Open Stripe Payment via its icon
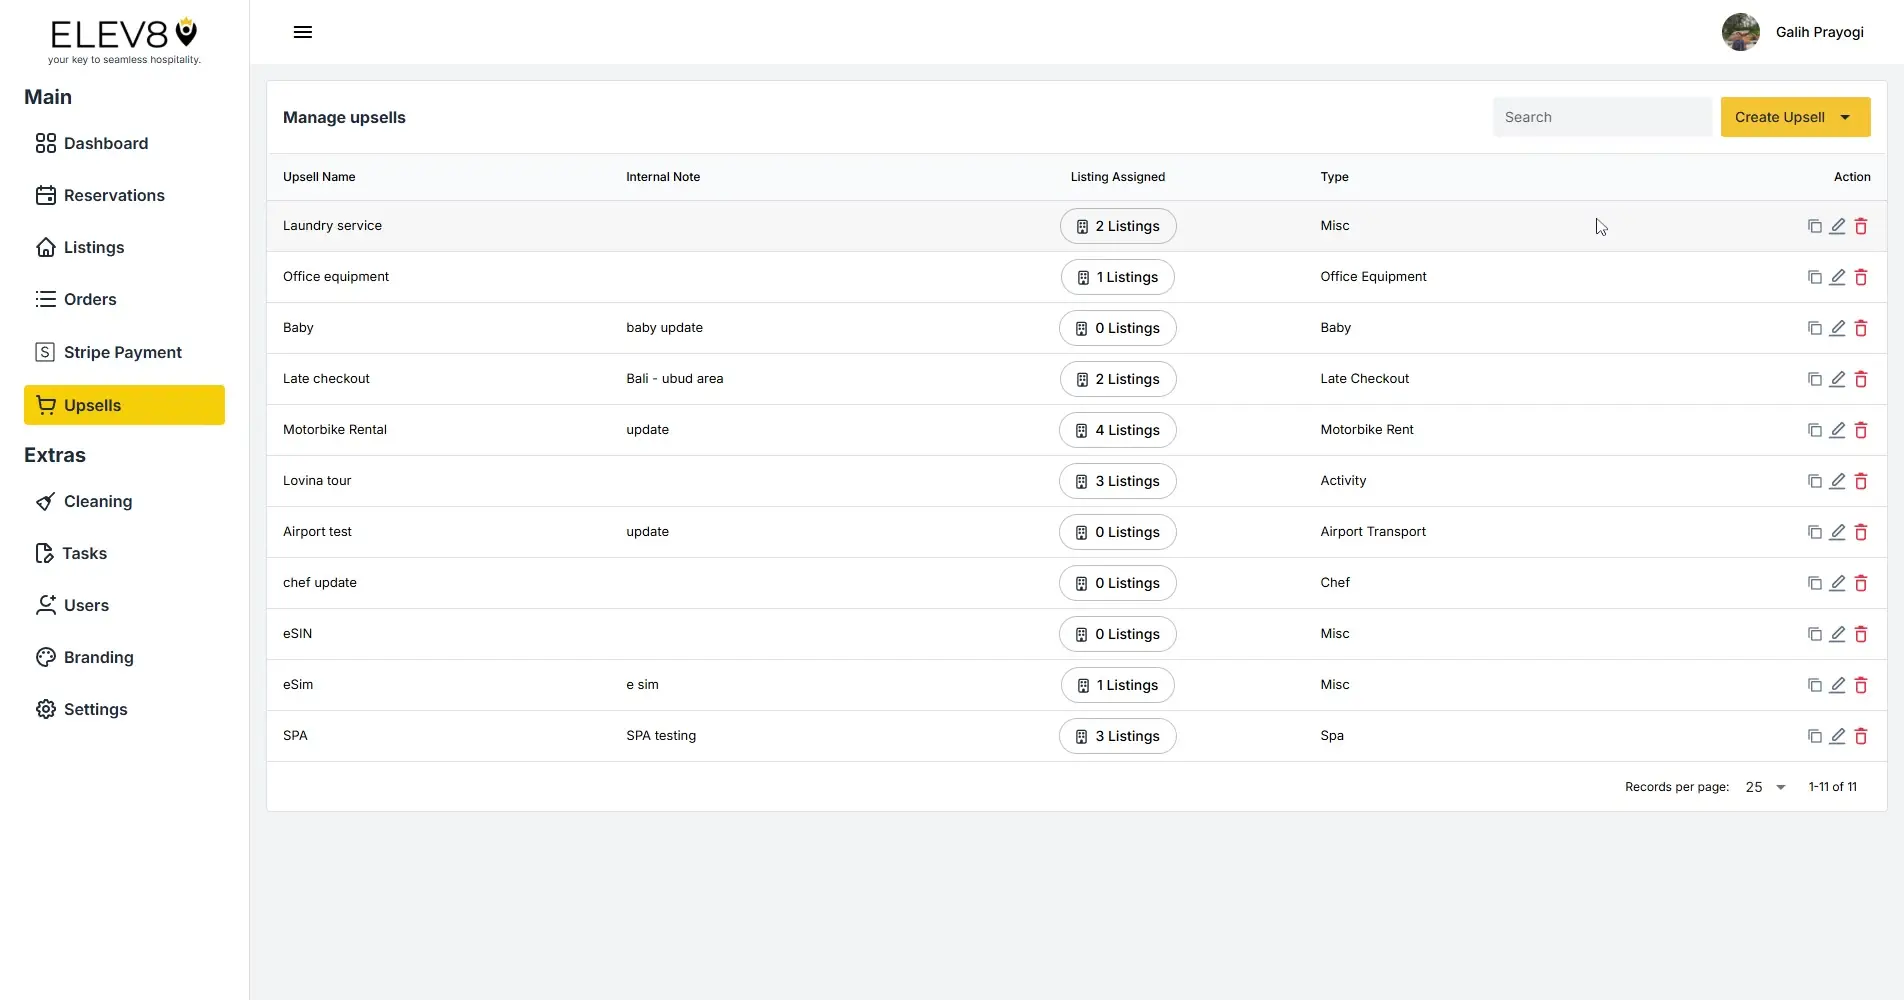Image resolution: width=1904 pixels, height=1000 pixels. [45, 352]
